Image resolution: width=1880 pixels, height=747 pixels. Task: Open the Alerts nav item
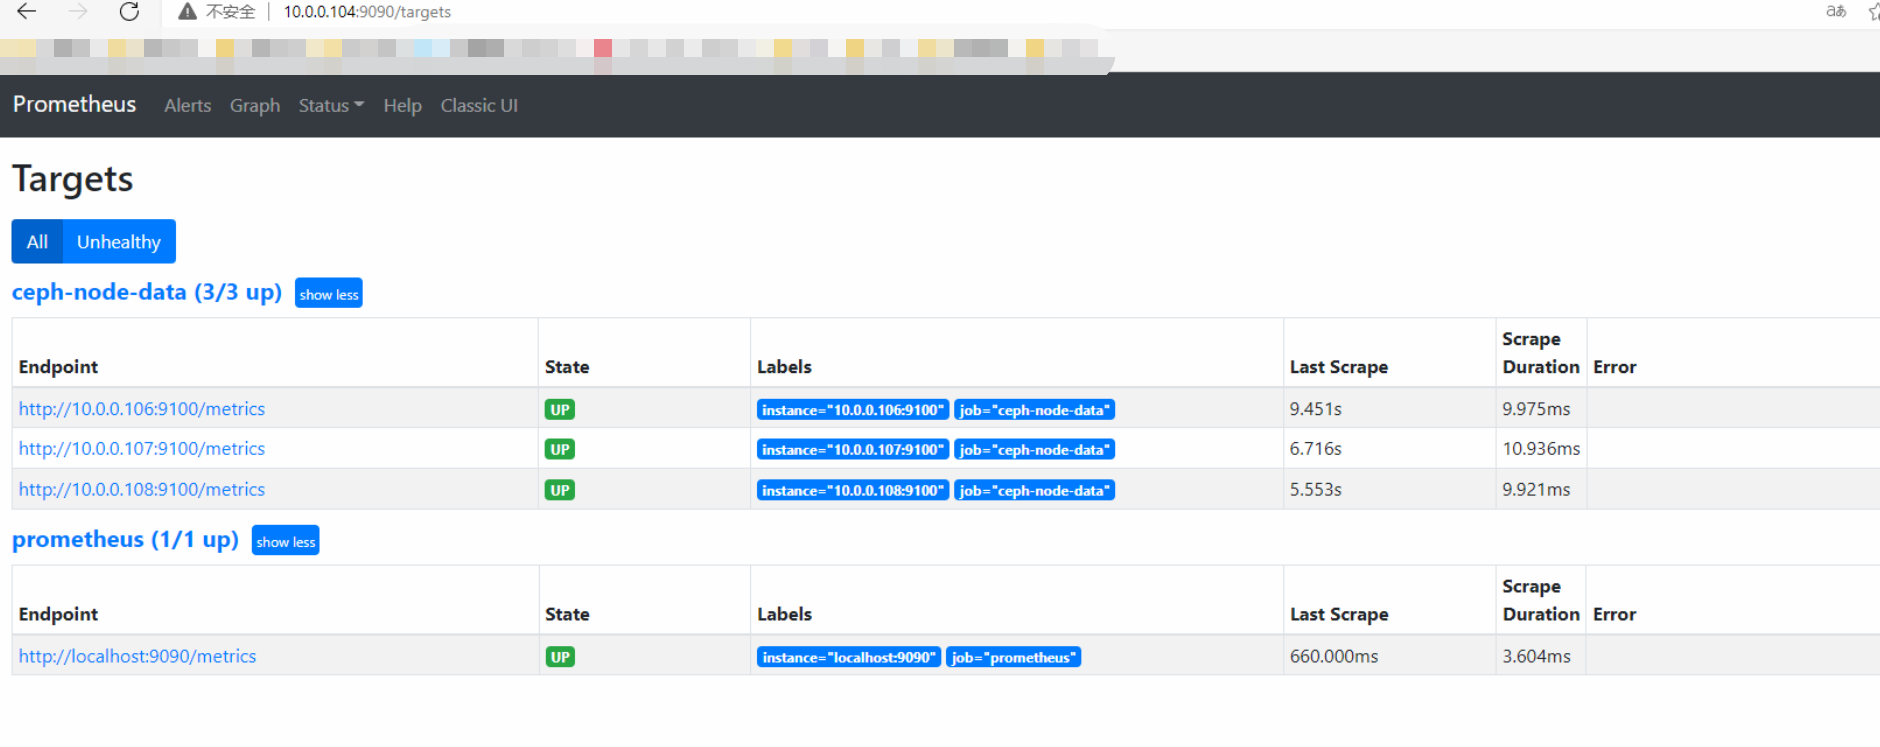tap(188, 105)
